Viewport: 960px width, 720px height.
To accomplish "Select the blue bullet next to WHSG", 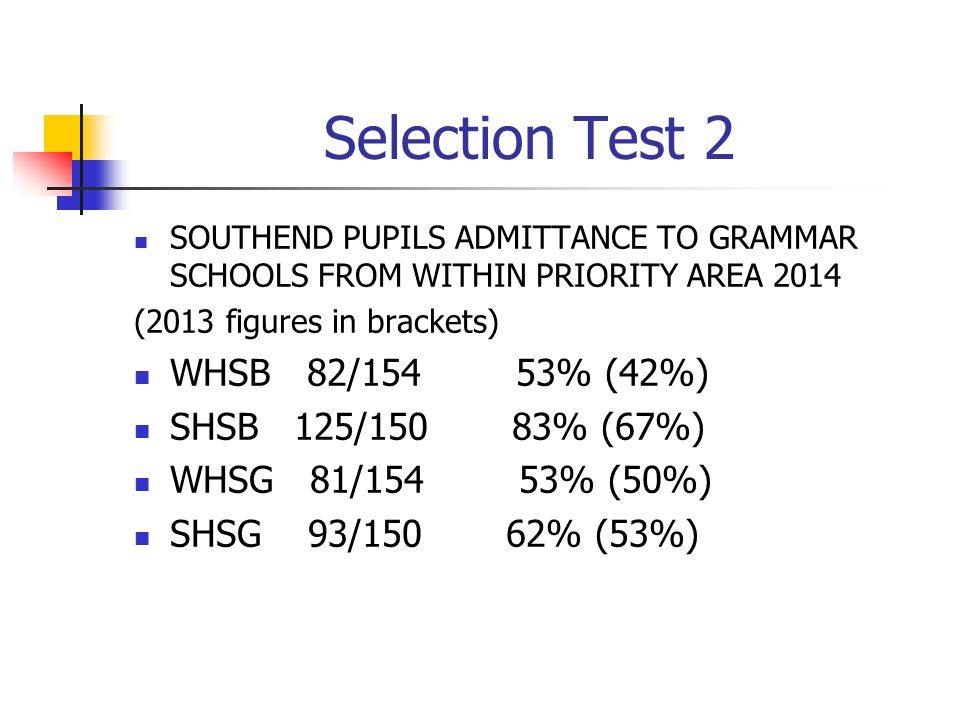I will pos(142,484).
